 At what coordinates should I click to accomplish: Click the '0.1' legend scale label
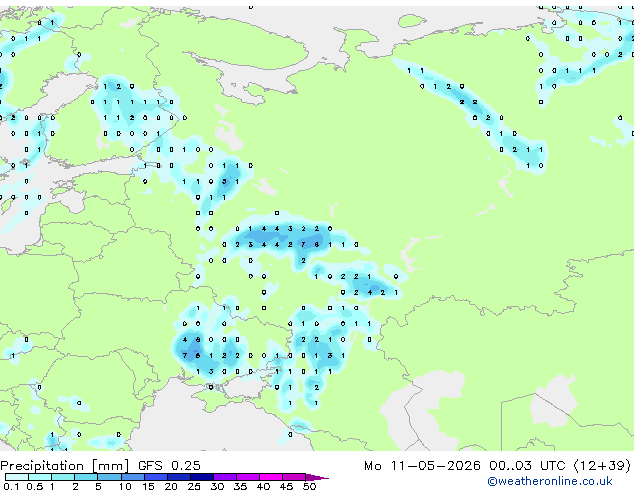click(x=11, y=486)
